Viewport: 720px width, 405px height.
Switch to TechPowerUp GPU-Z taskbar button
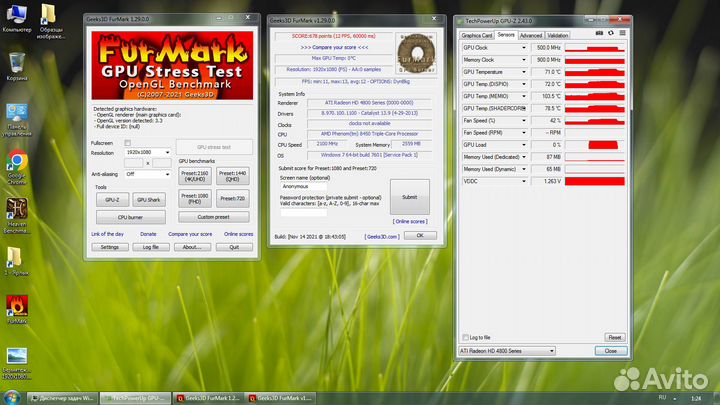tap(135, 398)
